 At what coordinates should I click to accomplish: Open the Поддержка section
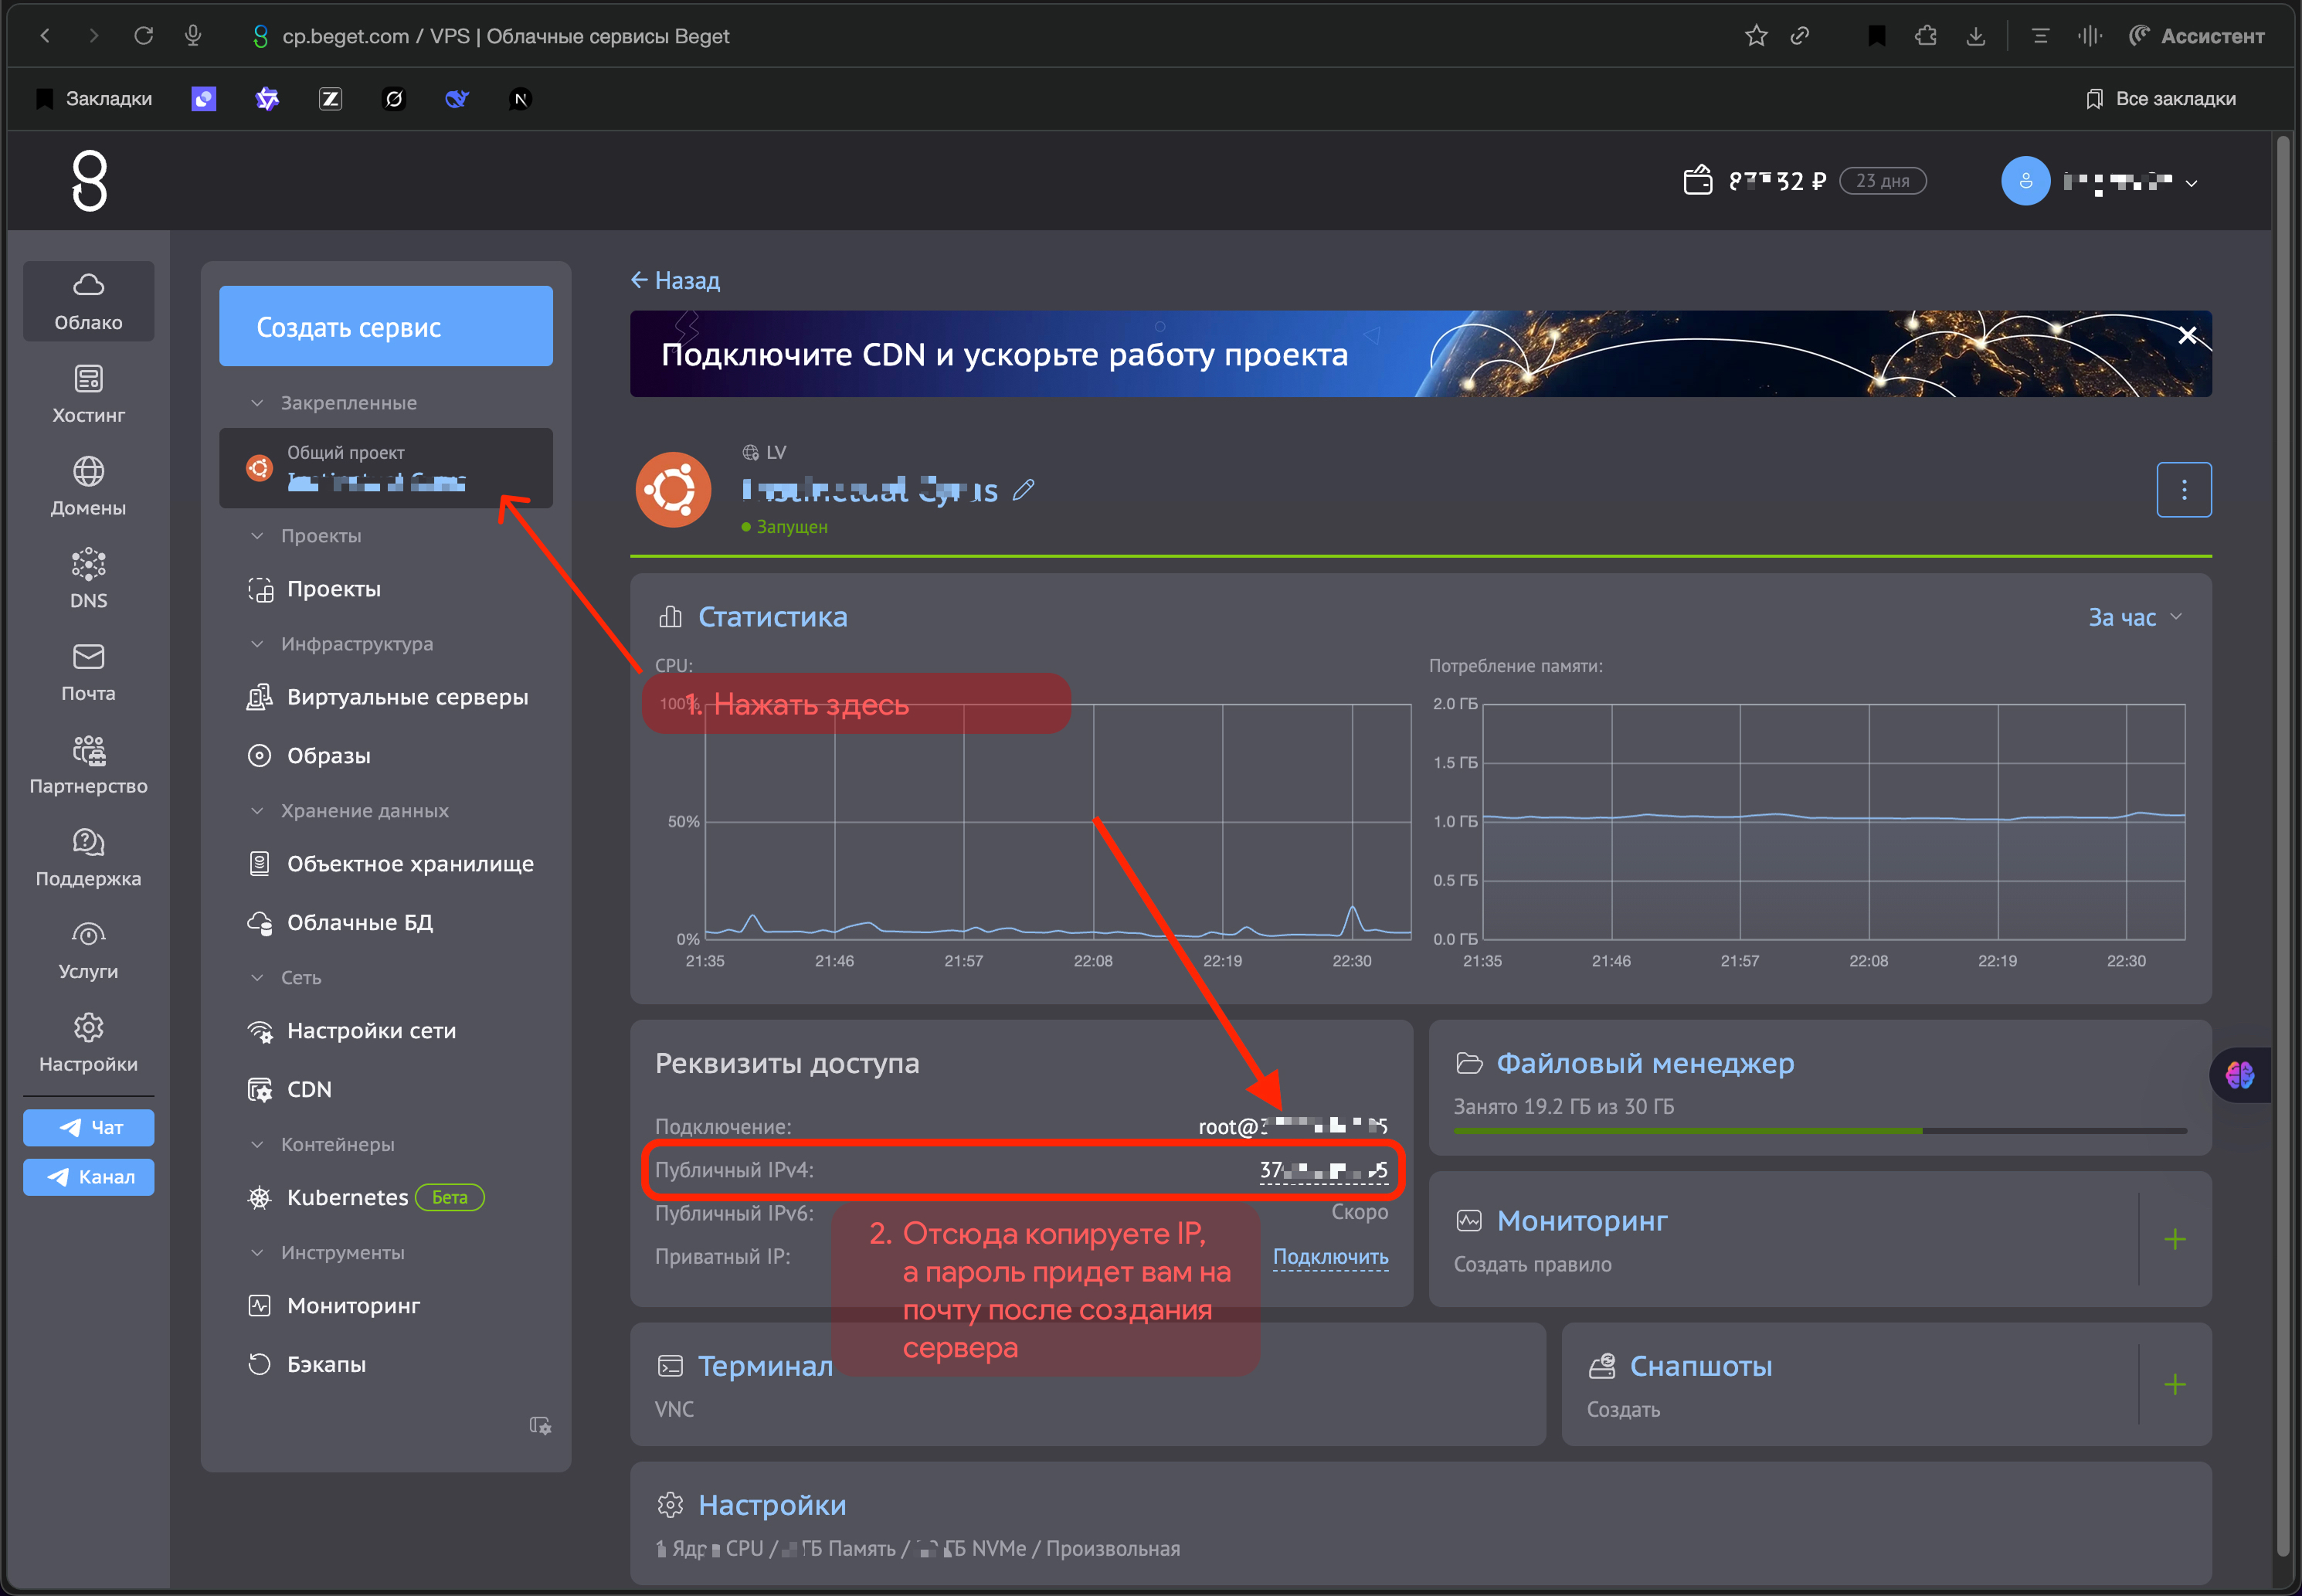click(x=88, y=857)
